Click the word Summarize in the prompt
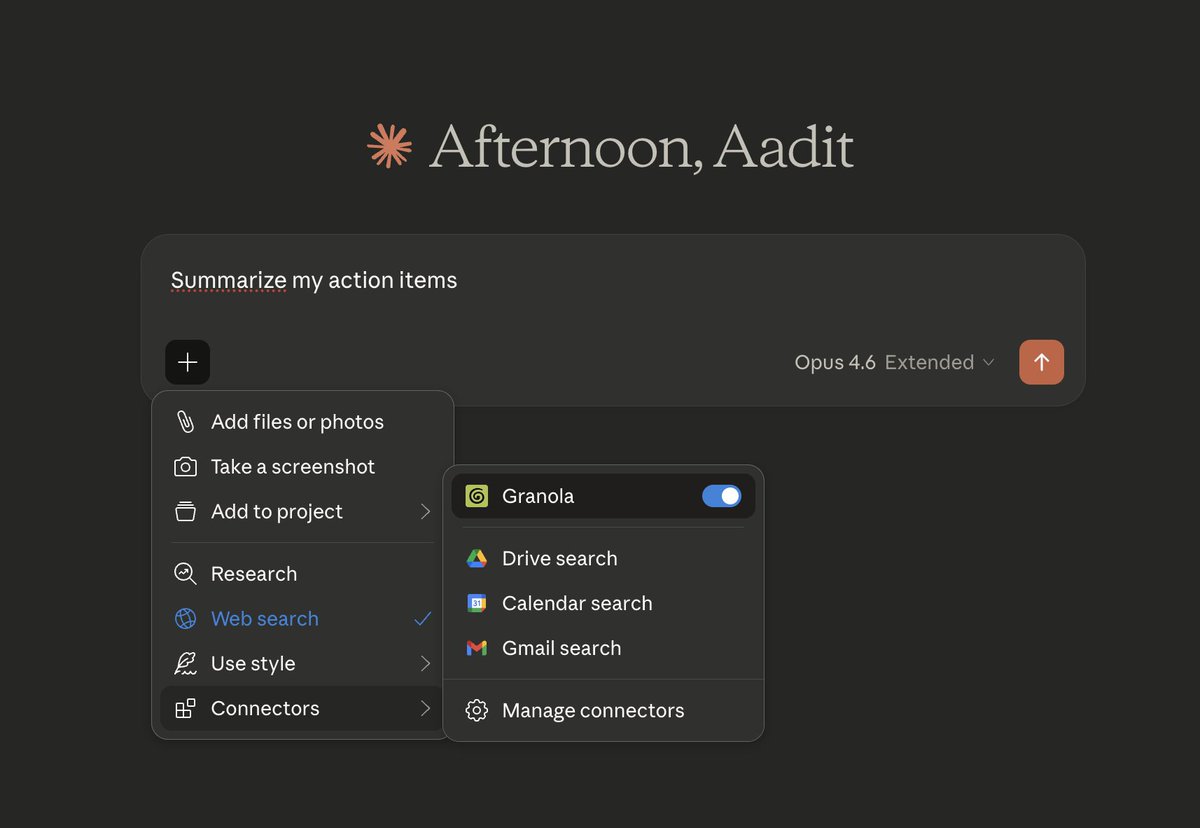Screen dimensions: 1200x828 (229, 280)
